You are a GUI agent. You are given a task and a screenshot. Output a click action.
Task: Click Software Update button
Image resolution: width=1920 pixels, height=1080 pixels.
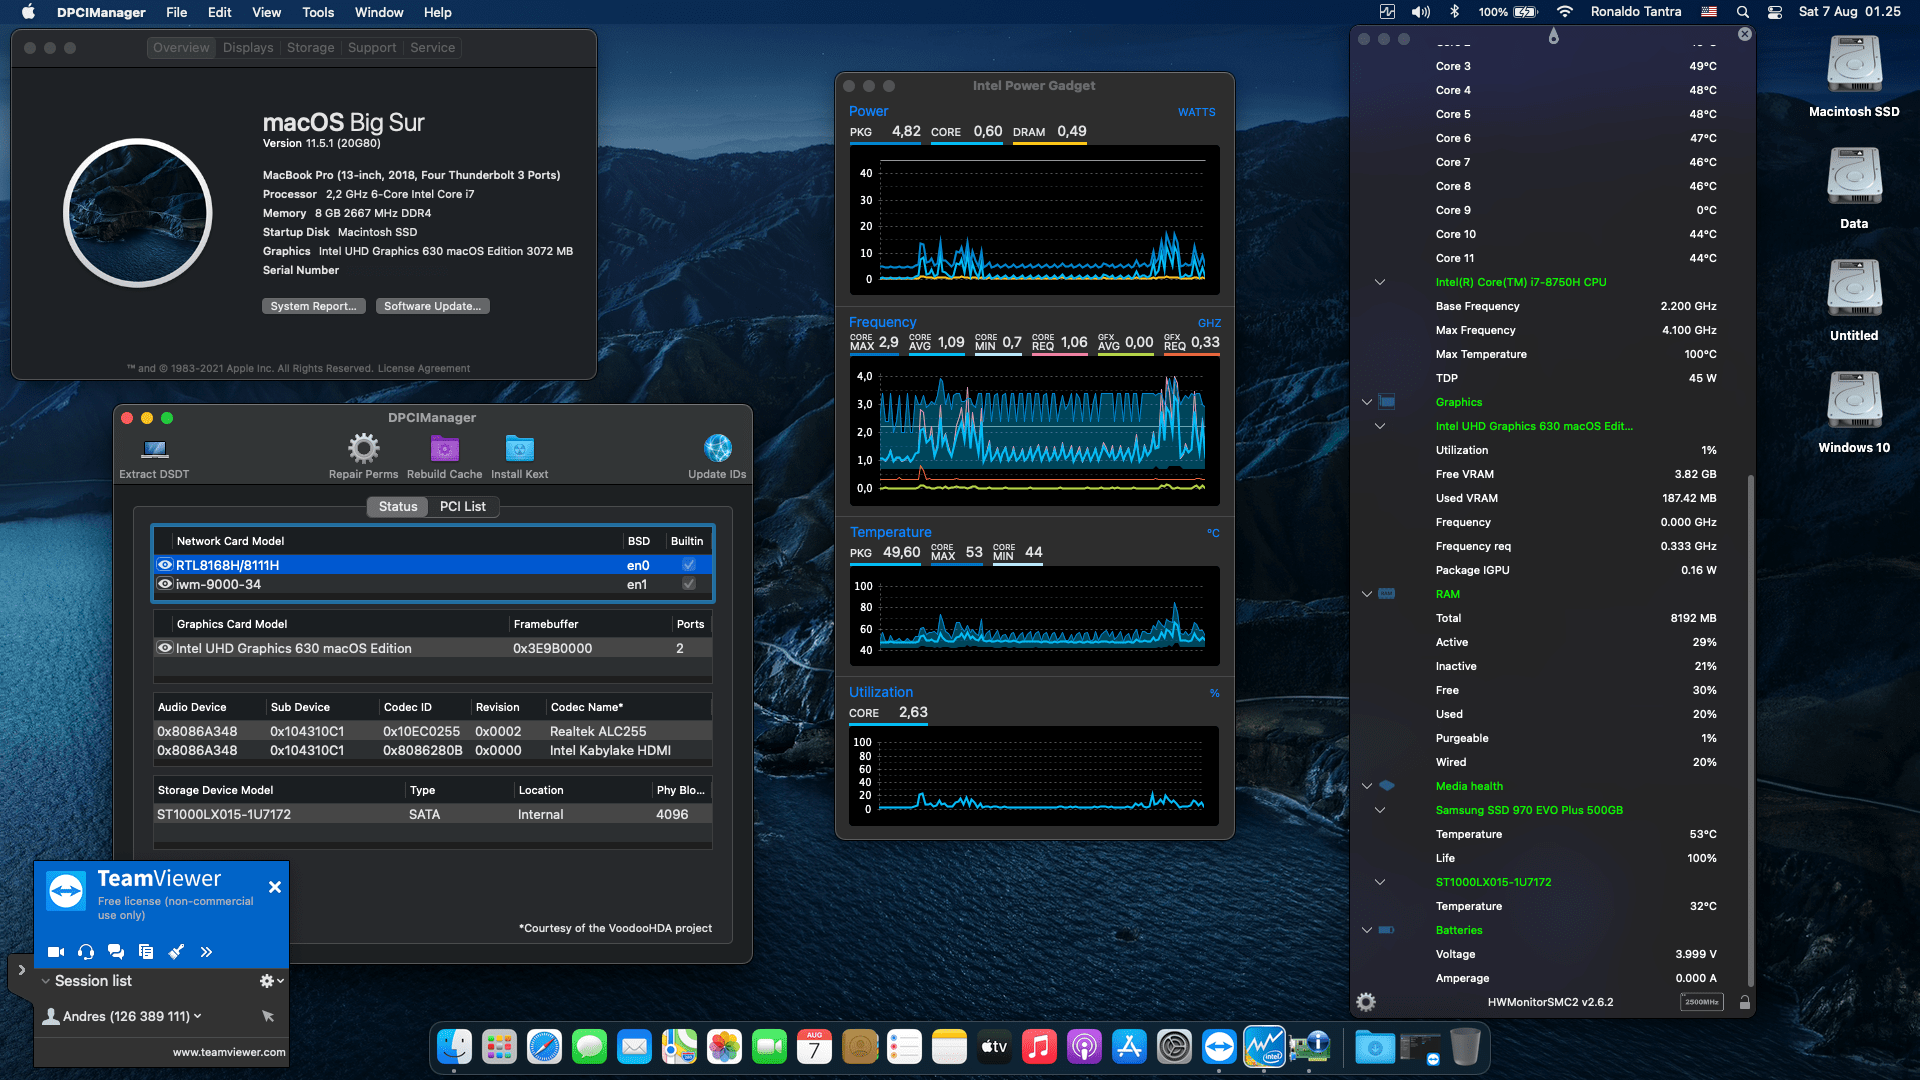[x=433, y=306]
